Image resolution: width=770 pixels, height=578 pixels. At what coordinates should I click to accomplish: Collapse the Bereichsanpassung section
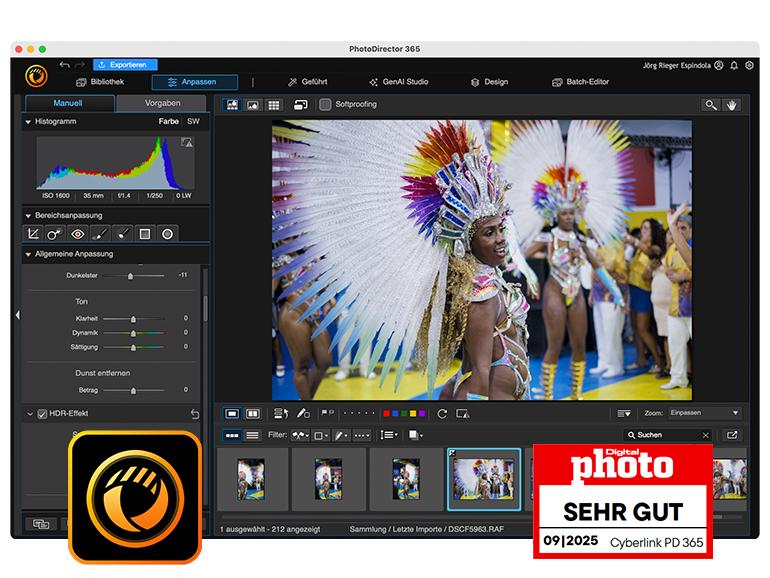[x=28, y=216]
